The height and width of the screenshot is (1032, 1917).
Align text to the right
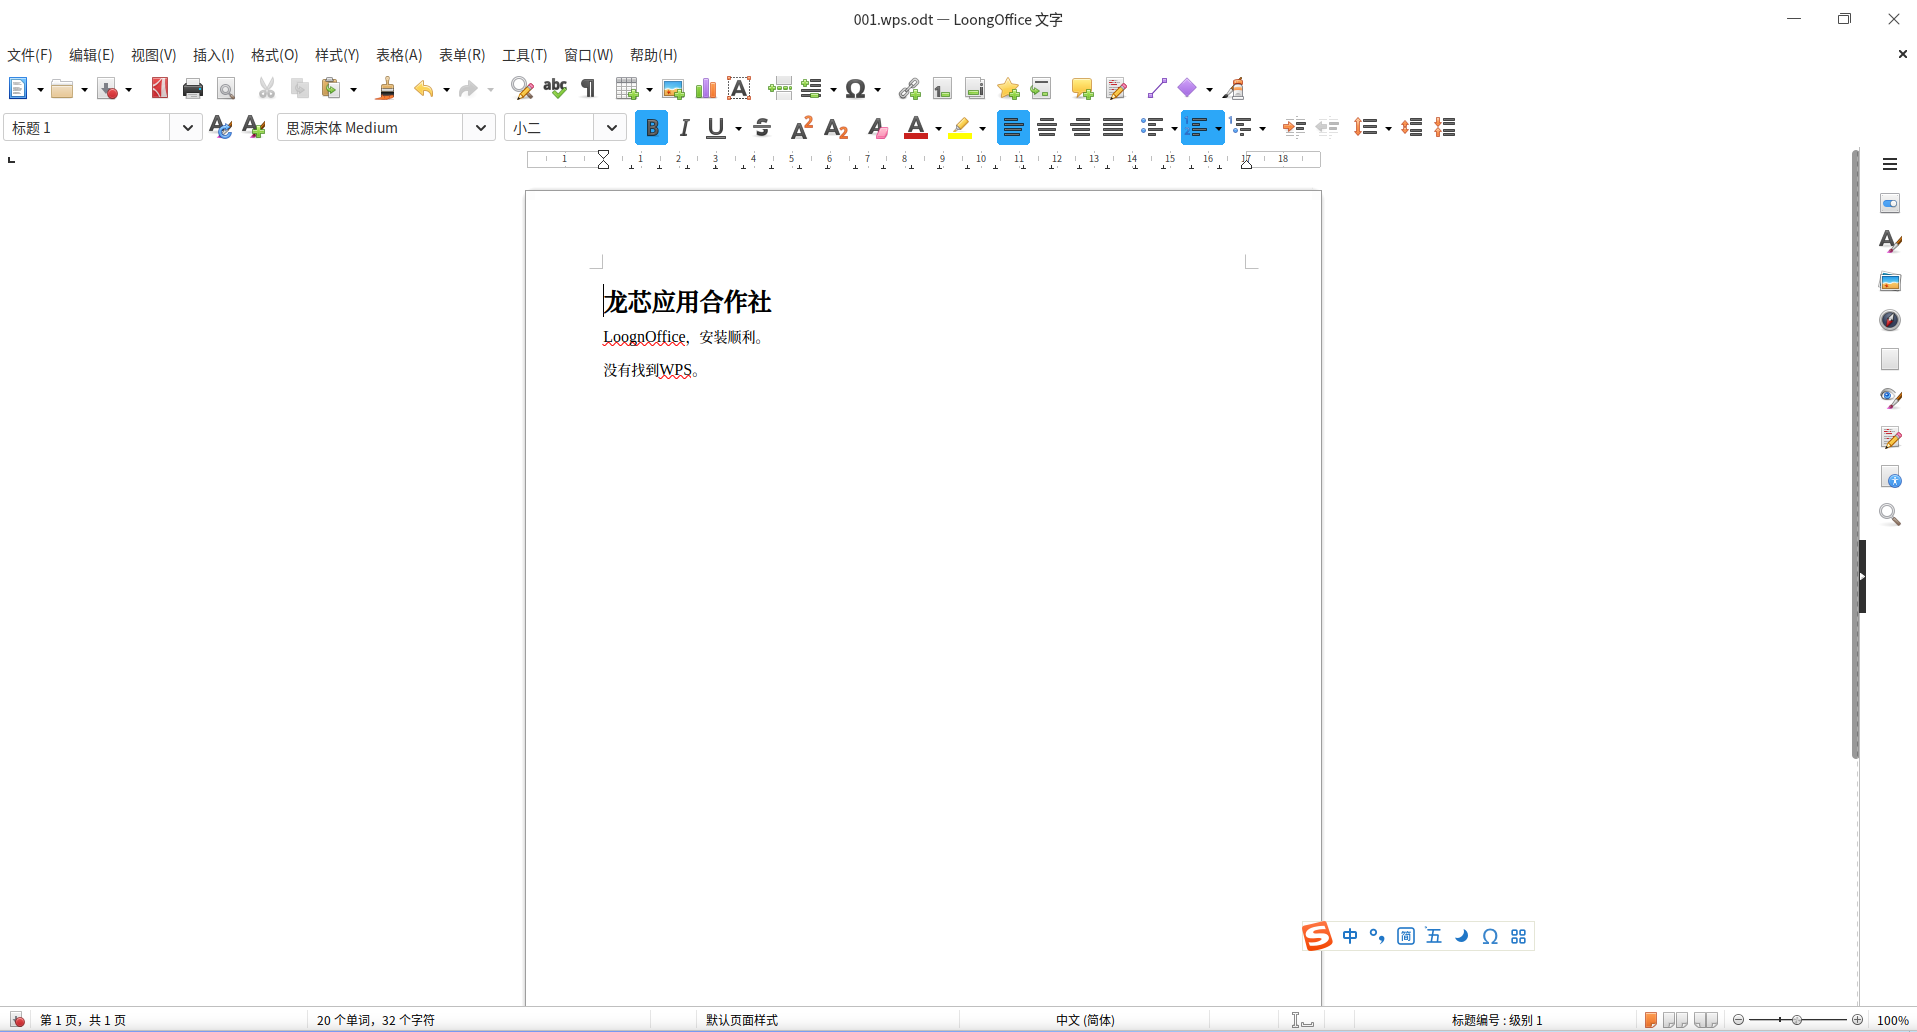tap(1080, 127)
